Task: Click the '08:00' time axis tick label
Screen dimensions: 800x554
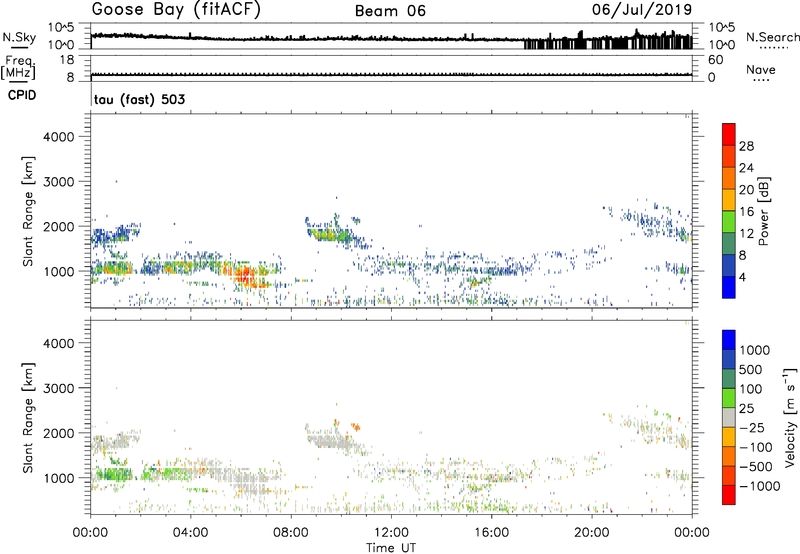Action: click(291, 533)
